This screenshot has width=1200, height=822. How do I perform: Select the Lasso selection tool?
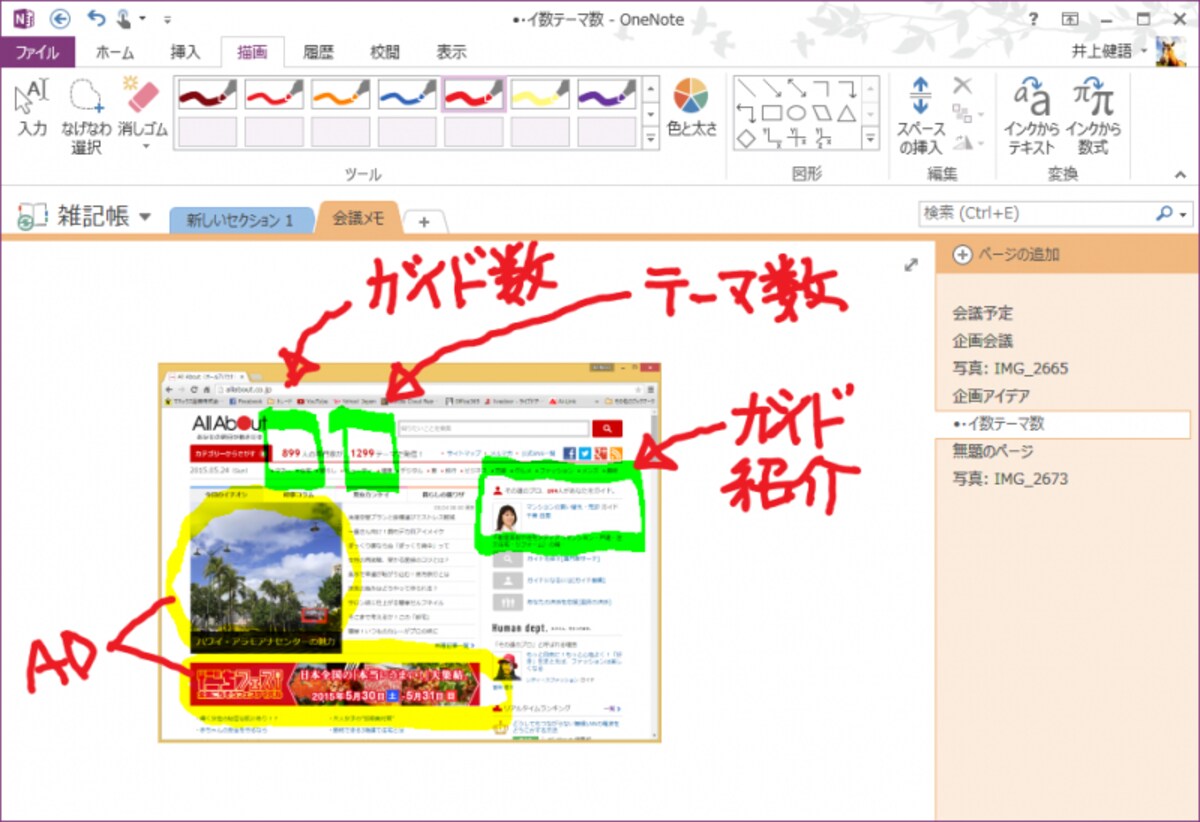click(87, 117)
